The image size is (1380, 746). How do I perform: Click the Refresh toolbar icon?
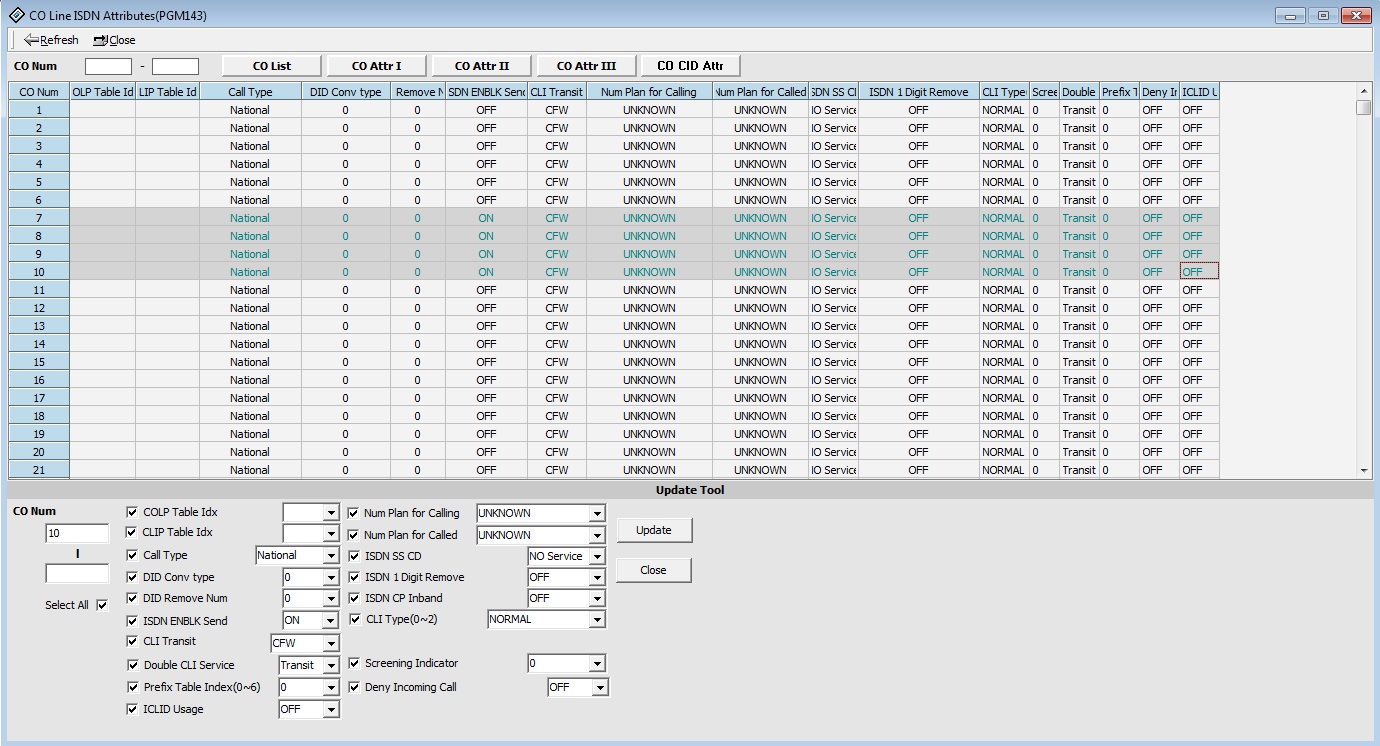click(x=31, y=40)
